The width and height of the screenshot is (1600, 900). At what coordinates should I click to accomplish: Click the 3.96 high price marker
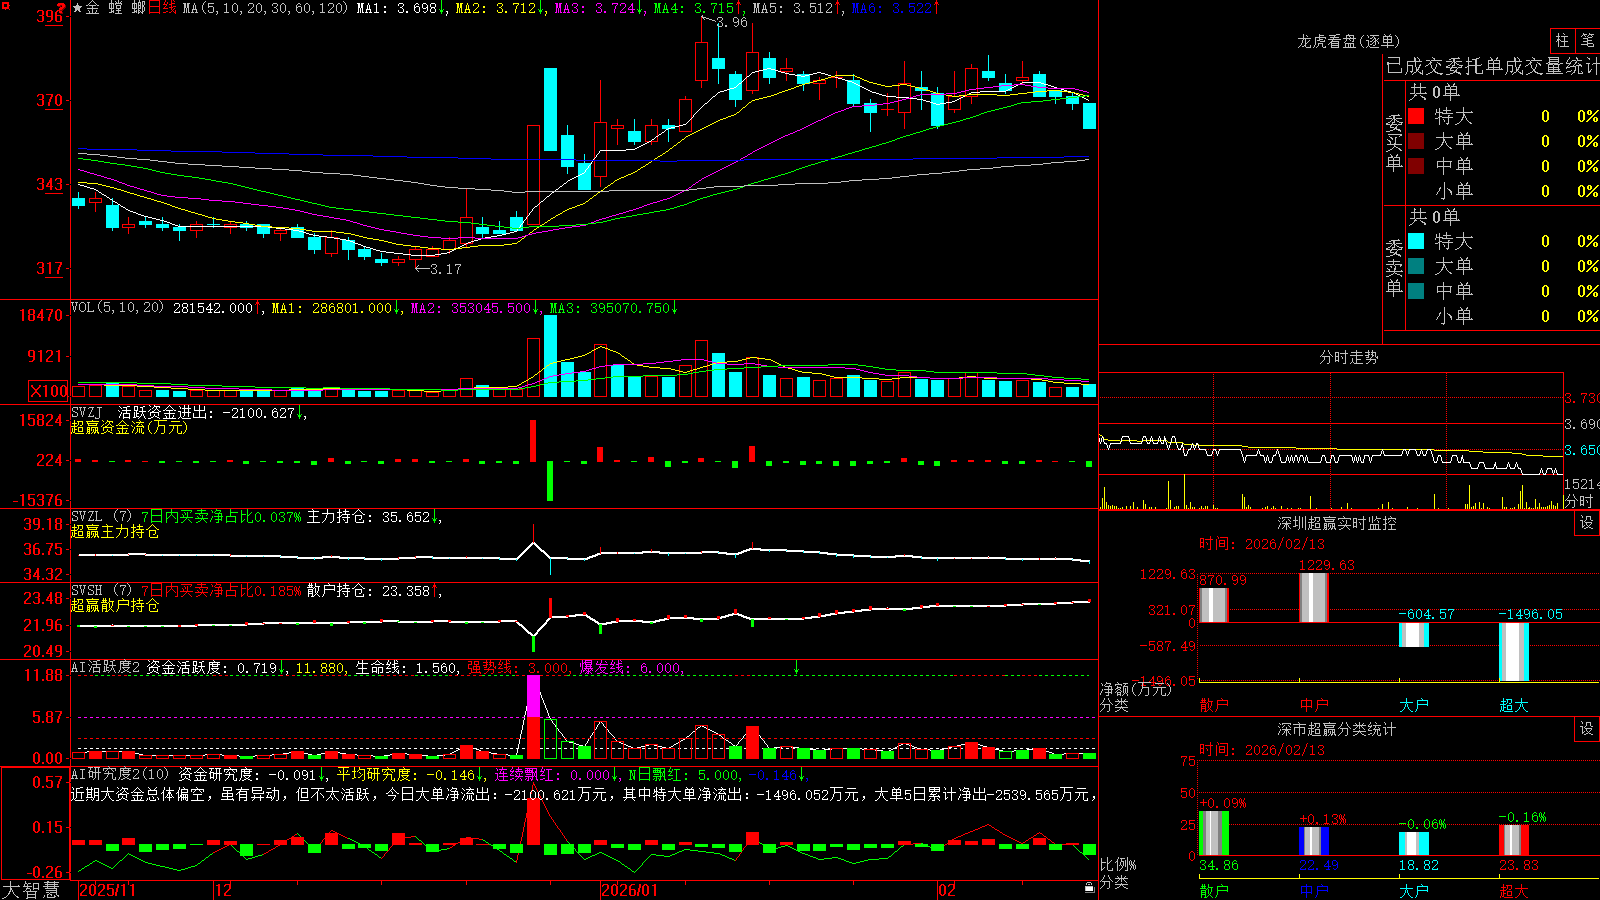732,22
